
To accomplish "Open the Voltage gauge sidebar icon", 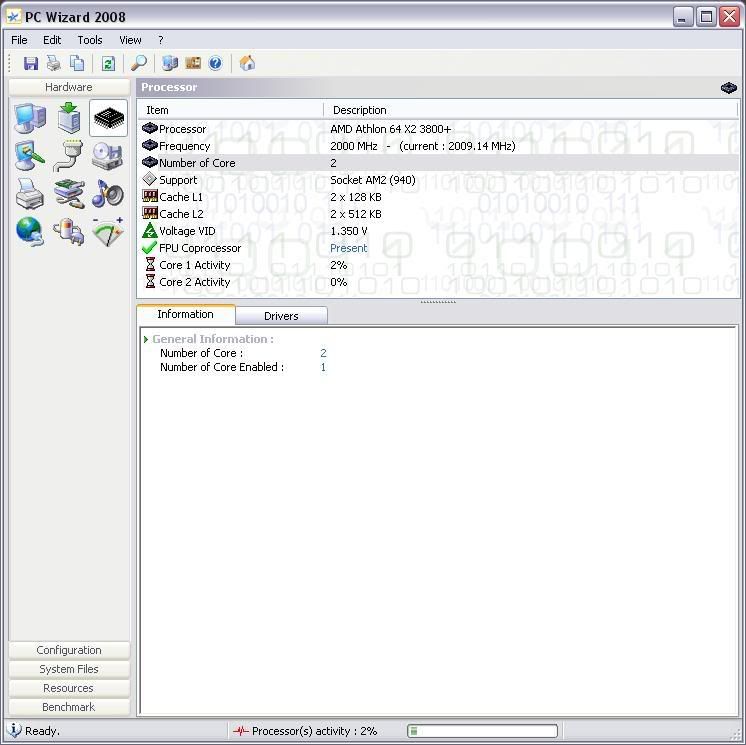I will point(108,232).
